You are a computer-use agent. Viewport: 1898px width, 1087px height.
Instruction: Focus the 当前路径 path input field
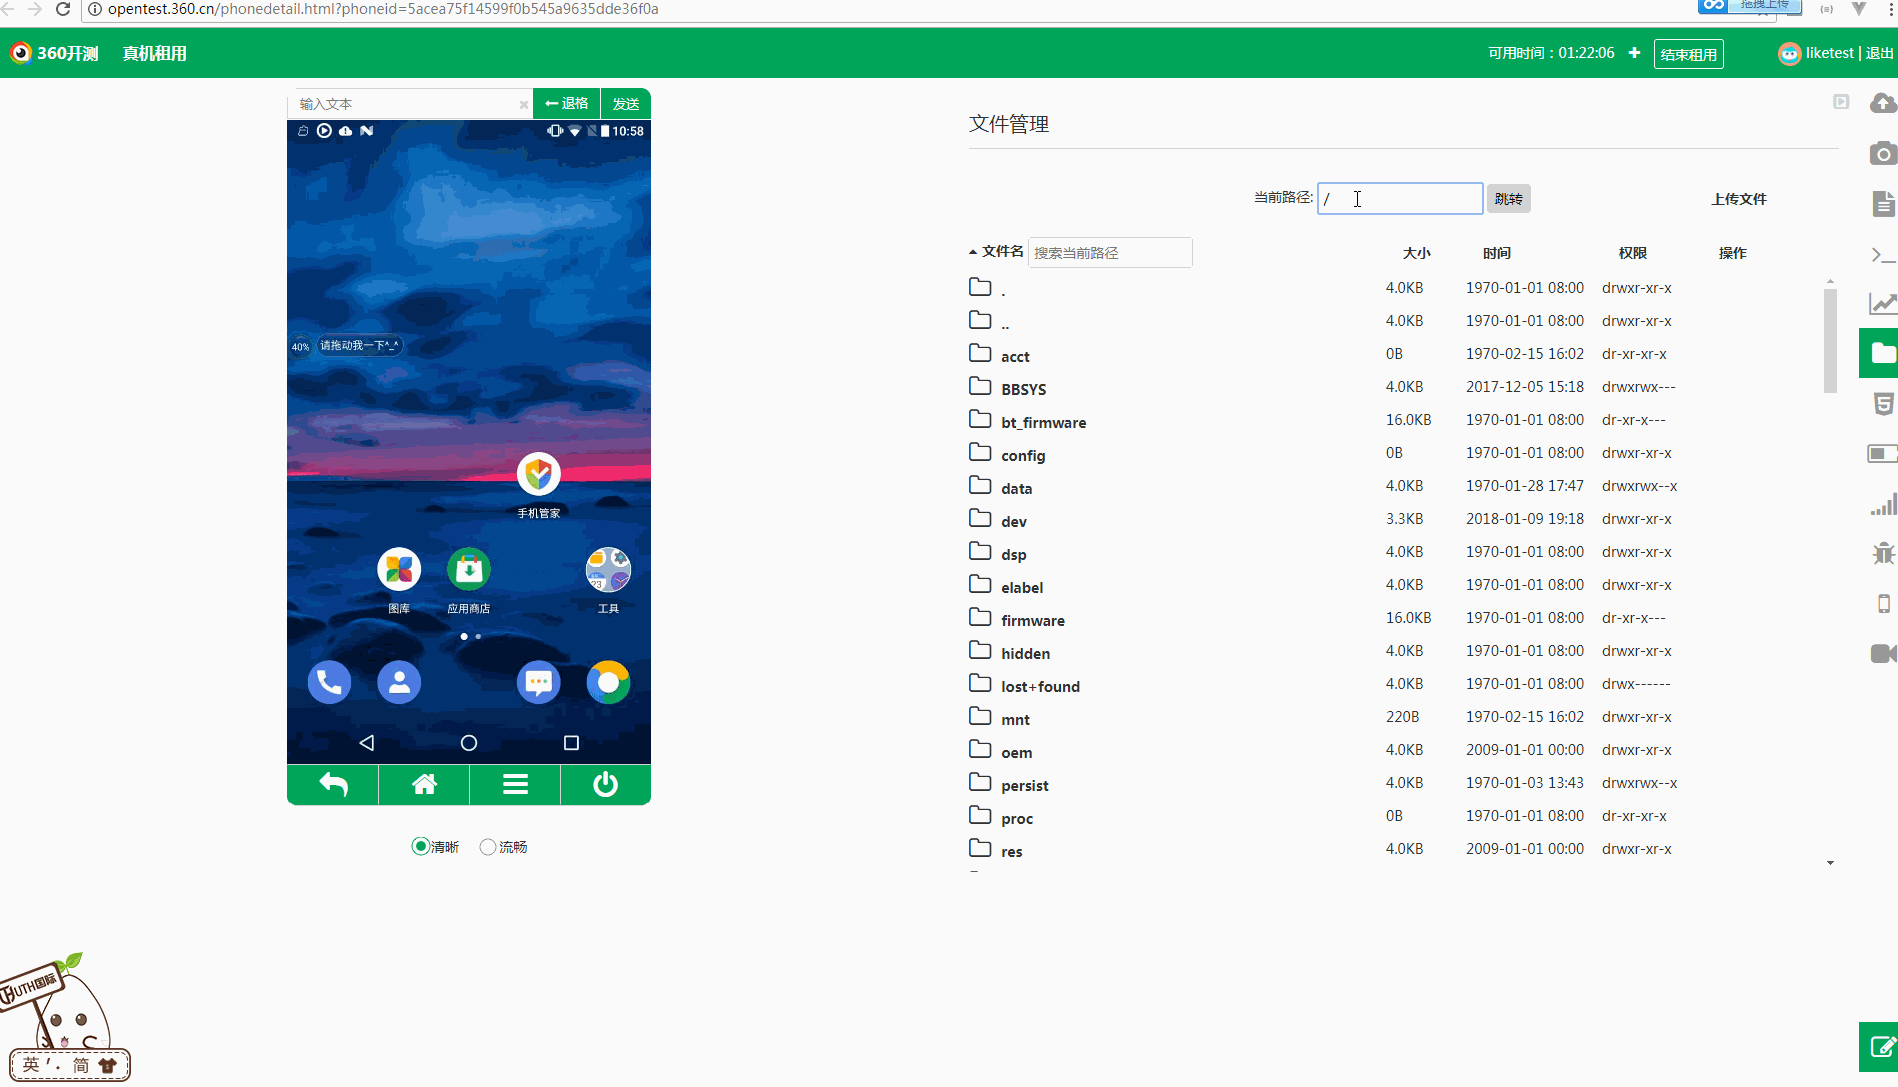(x=1400, y=198)
